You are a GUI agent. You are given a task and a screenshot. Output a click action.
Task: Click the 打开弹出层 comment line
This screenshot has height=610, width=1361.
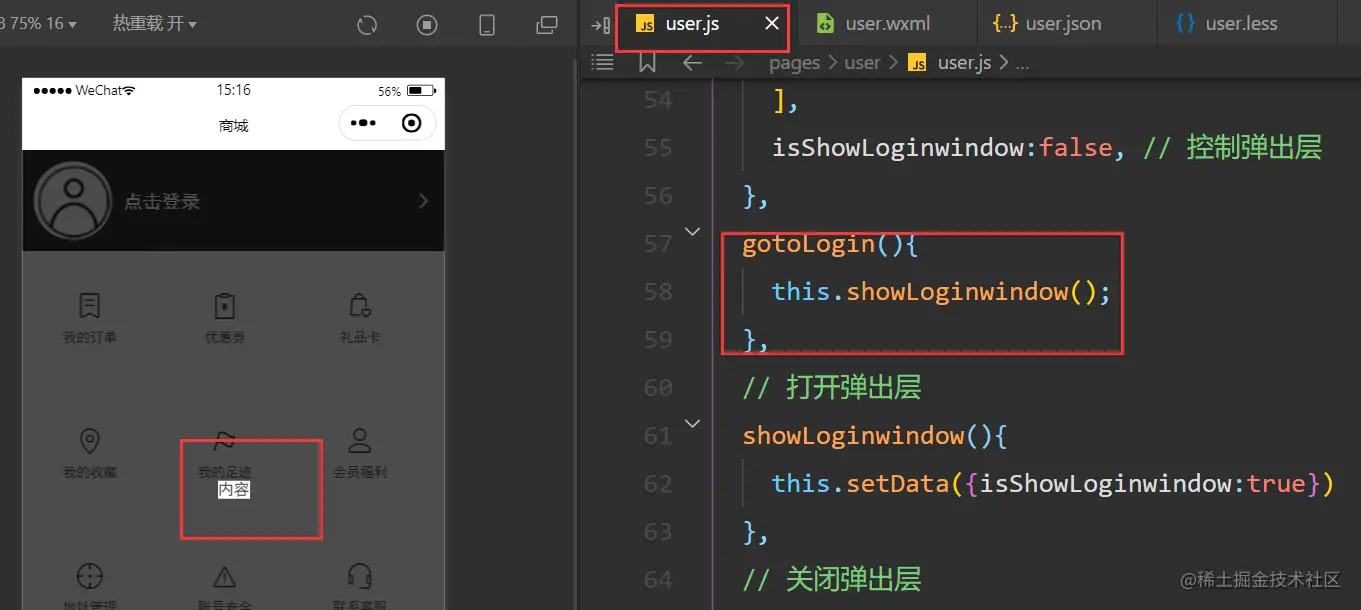tap(831, 388)
